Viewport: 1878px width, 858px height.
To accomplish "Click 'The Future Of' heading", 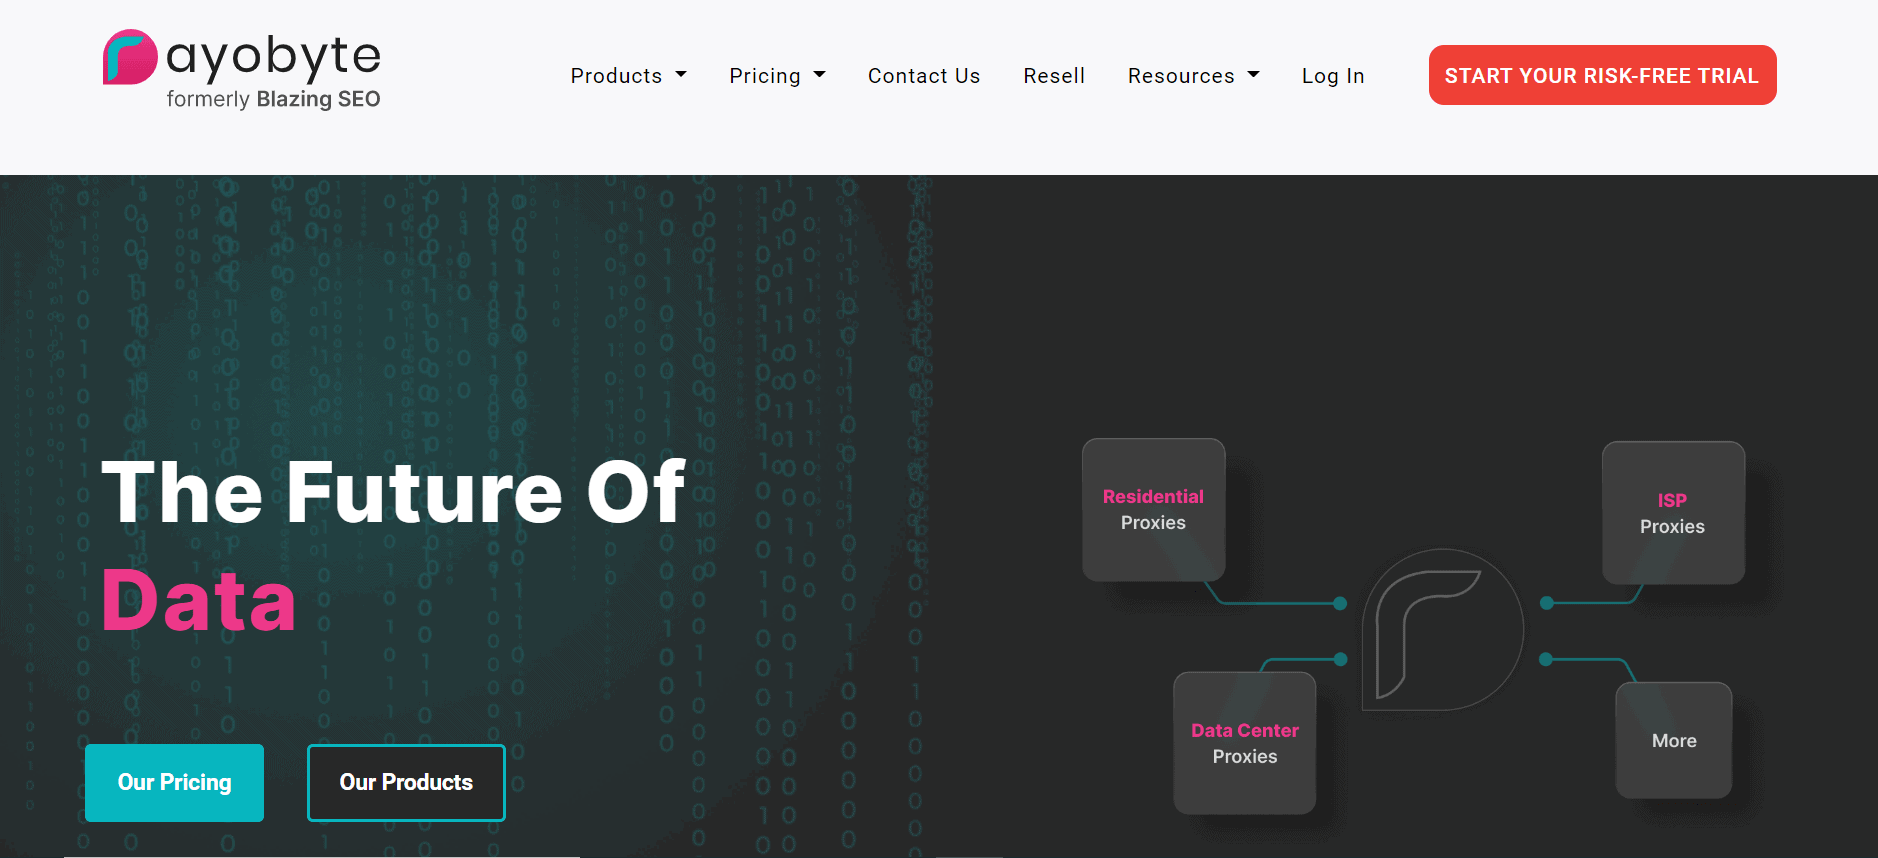I will point(393,492).
